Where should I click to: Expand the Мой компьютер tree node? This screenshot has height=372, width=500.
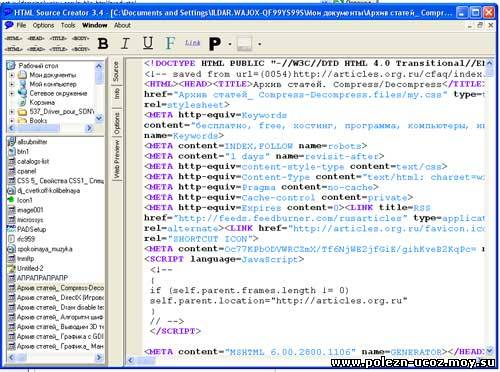(12, 84)
